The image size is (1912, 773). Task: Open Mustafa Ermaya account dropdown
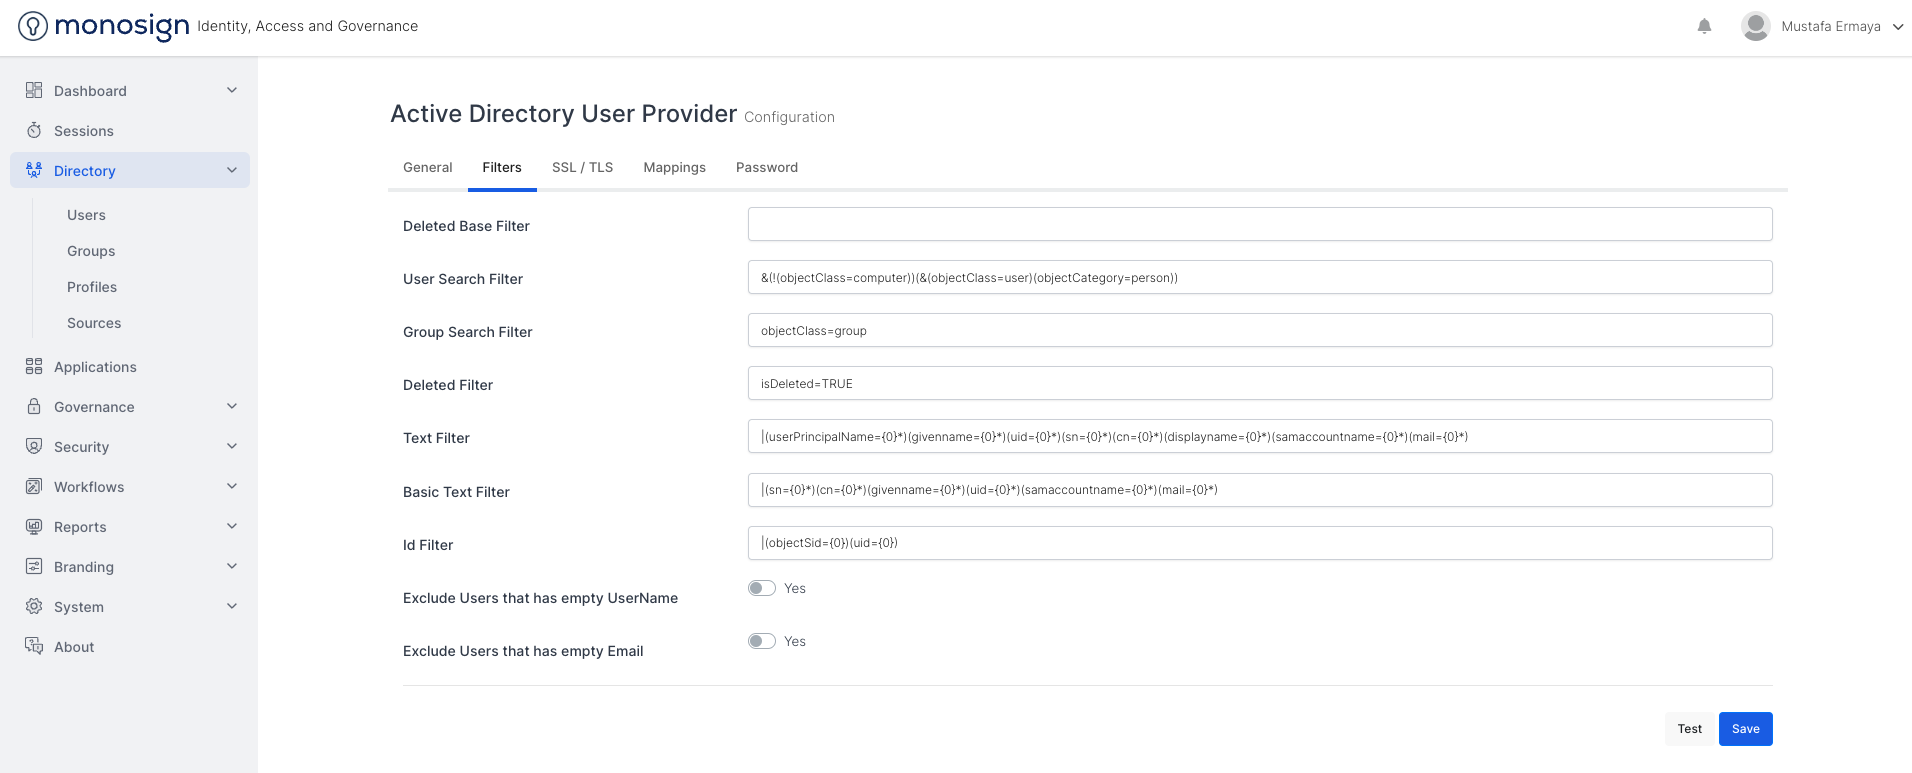(x=1897, y=27)
